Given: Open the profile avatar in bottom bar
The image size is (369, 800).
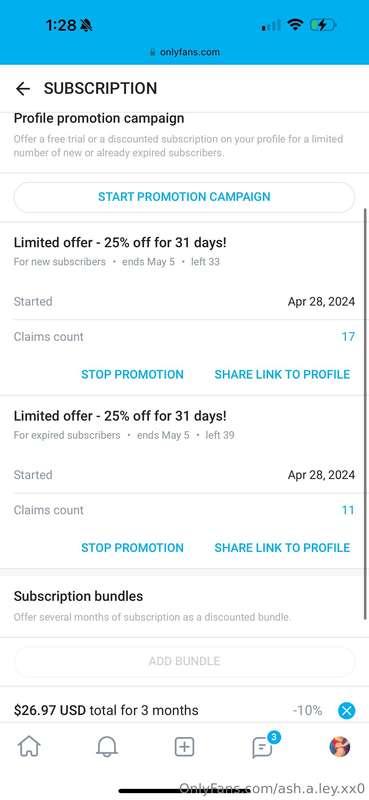Looking at the screenshot, I should pos(339,747).
